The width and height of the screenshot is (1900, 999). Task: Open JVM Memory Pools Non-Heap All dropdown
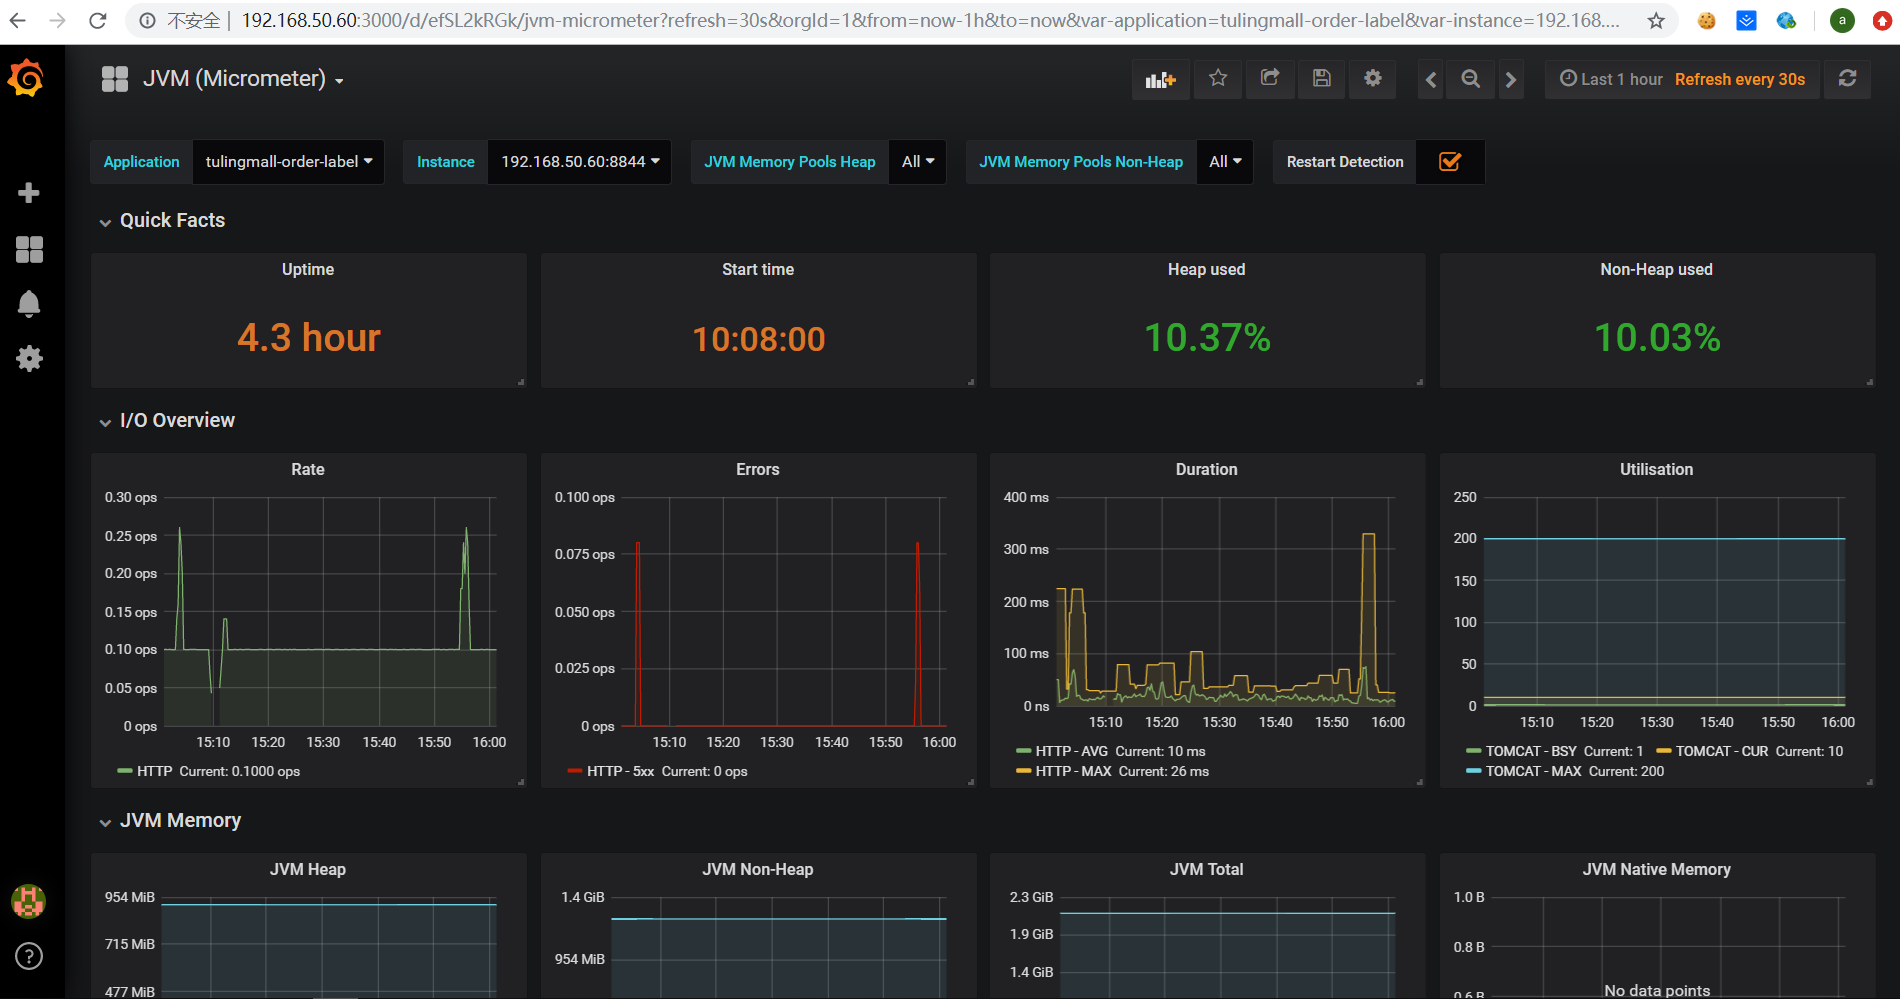pos(1225,162)
